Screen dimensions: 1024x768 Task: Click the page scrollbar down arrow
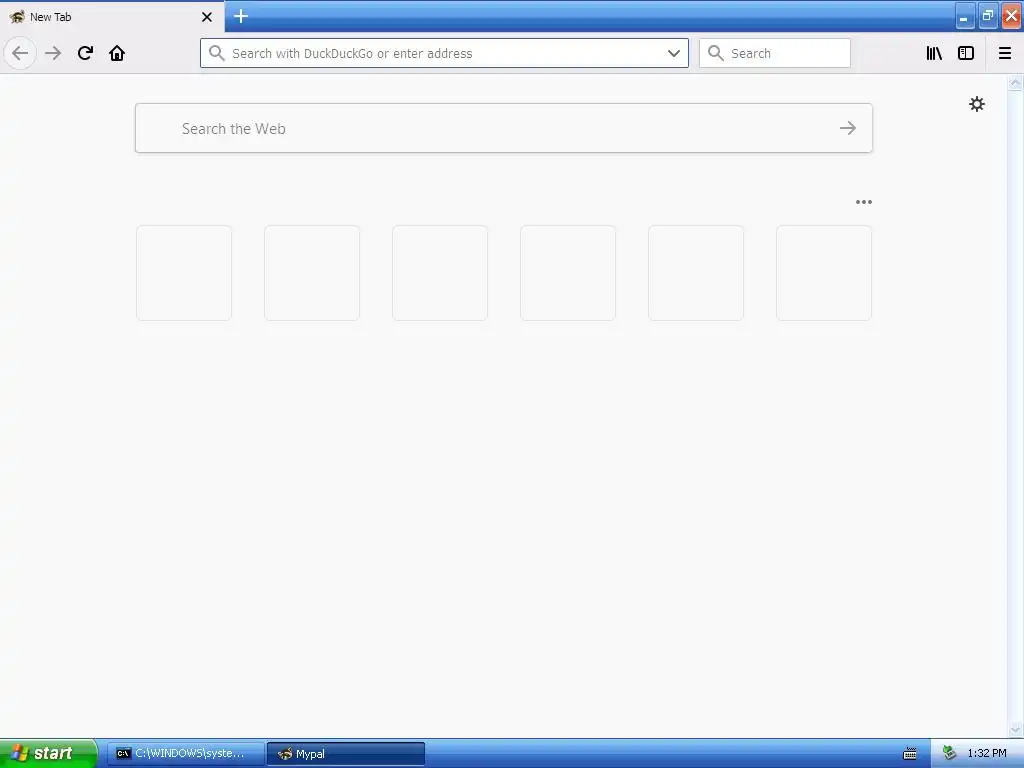point(1015,729)
